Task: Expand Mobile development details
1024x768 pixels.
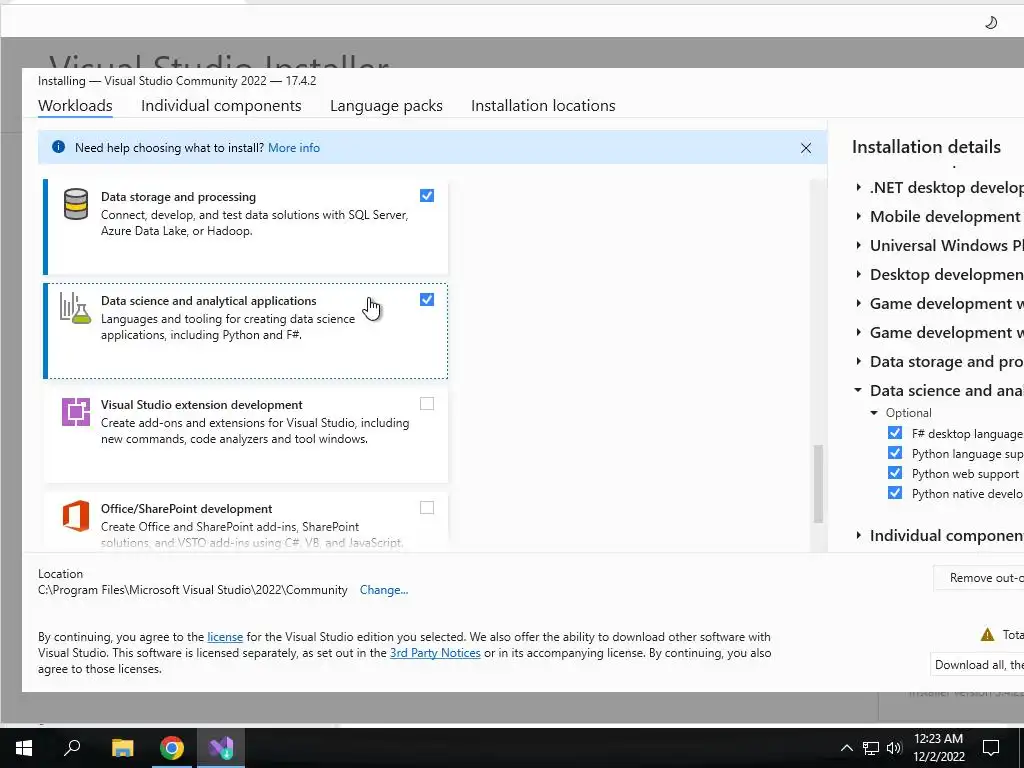Action: coord(859,216)
